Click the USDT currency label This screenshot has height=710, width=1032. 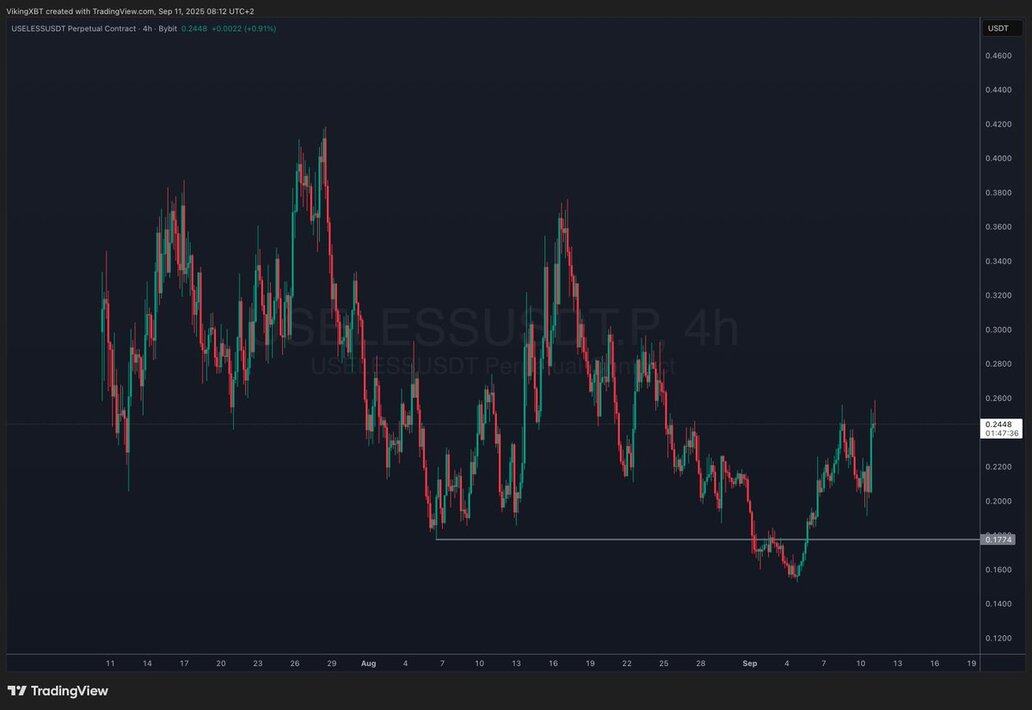pyautogui.click(x=998, y=28)
